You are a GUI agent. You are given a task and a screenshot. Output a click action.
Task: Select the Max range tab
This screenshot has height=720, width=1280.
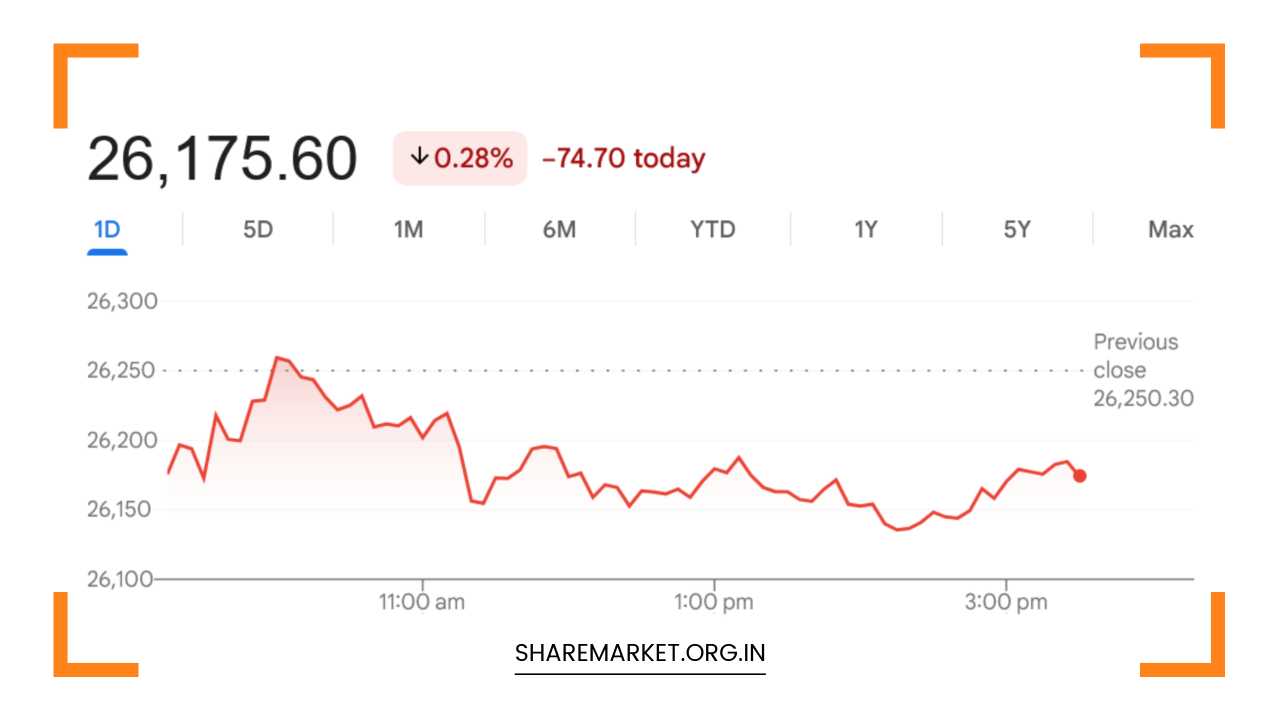point(1170,230)
